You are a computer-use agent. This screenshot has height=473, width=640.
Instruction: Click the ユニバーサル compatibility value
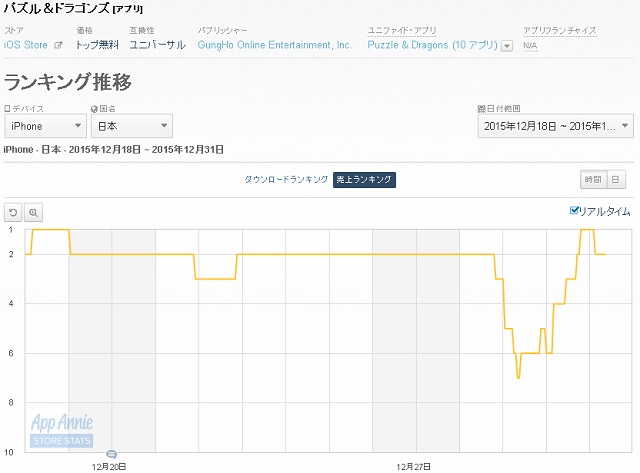point(158,45)
